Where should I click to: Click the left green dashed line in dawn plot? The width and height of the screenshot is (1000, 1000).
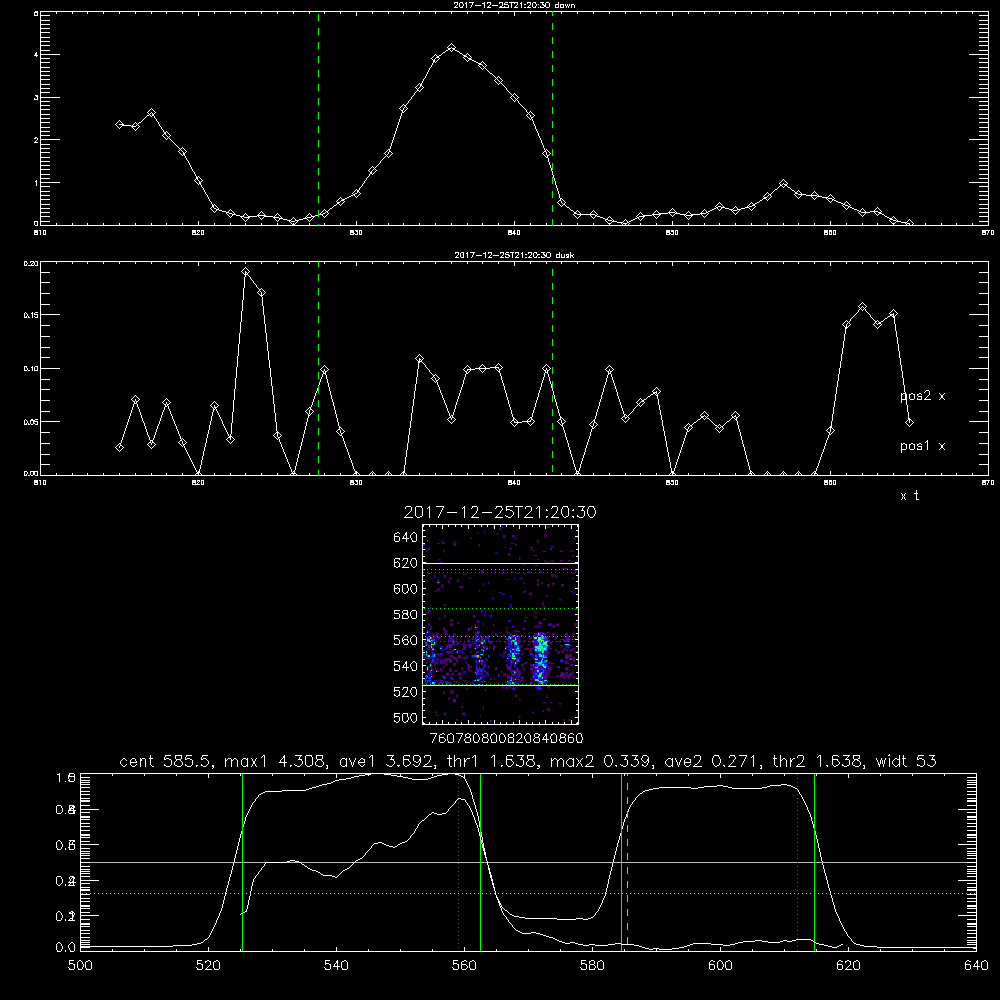pos(318,119)
